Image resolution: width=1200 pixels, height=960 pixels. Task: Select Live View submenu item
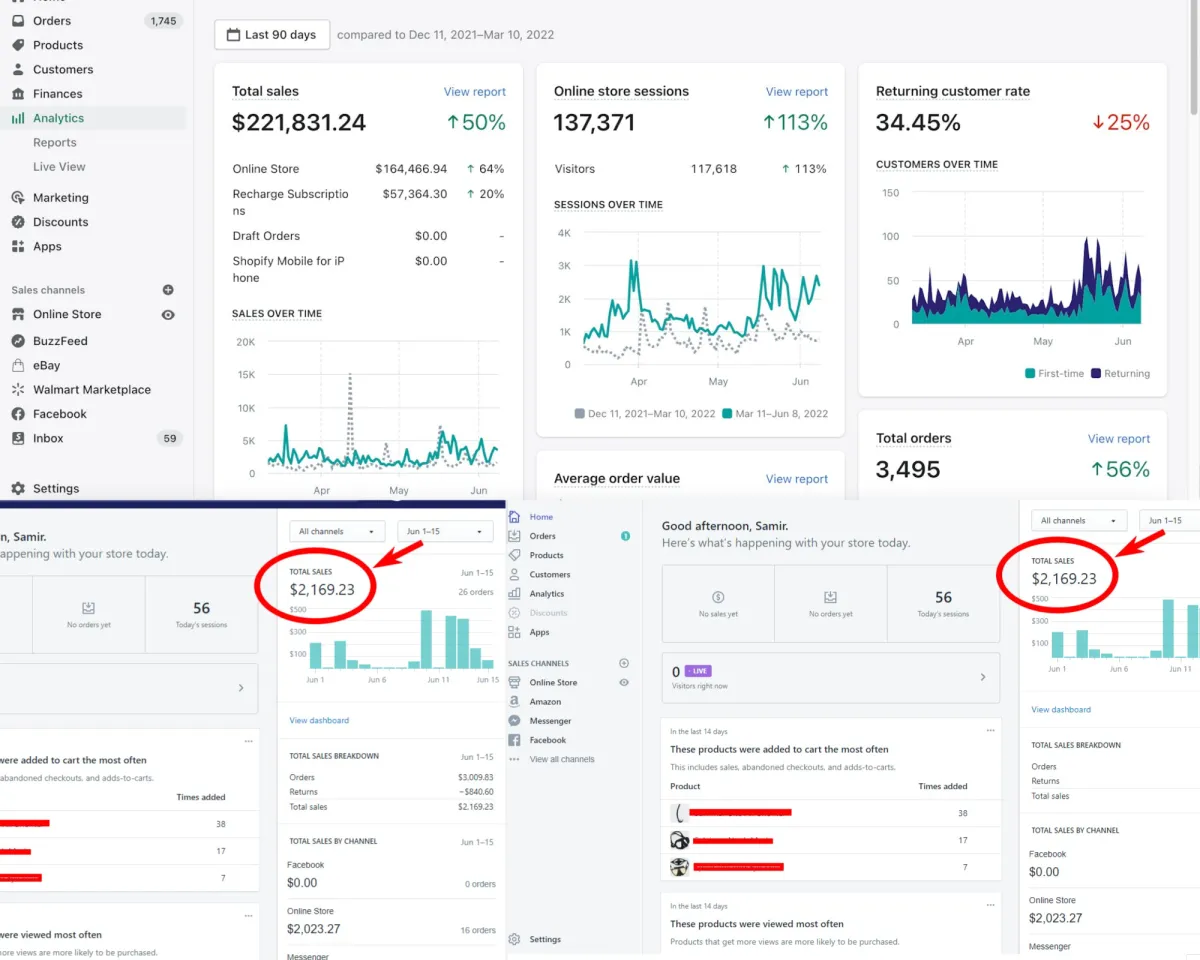pos(59,167)
